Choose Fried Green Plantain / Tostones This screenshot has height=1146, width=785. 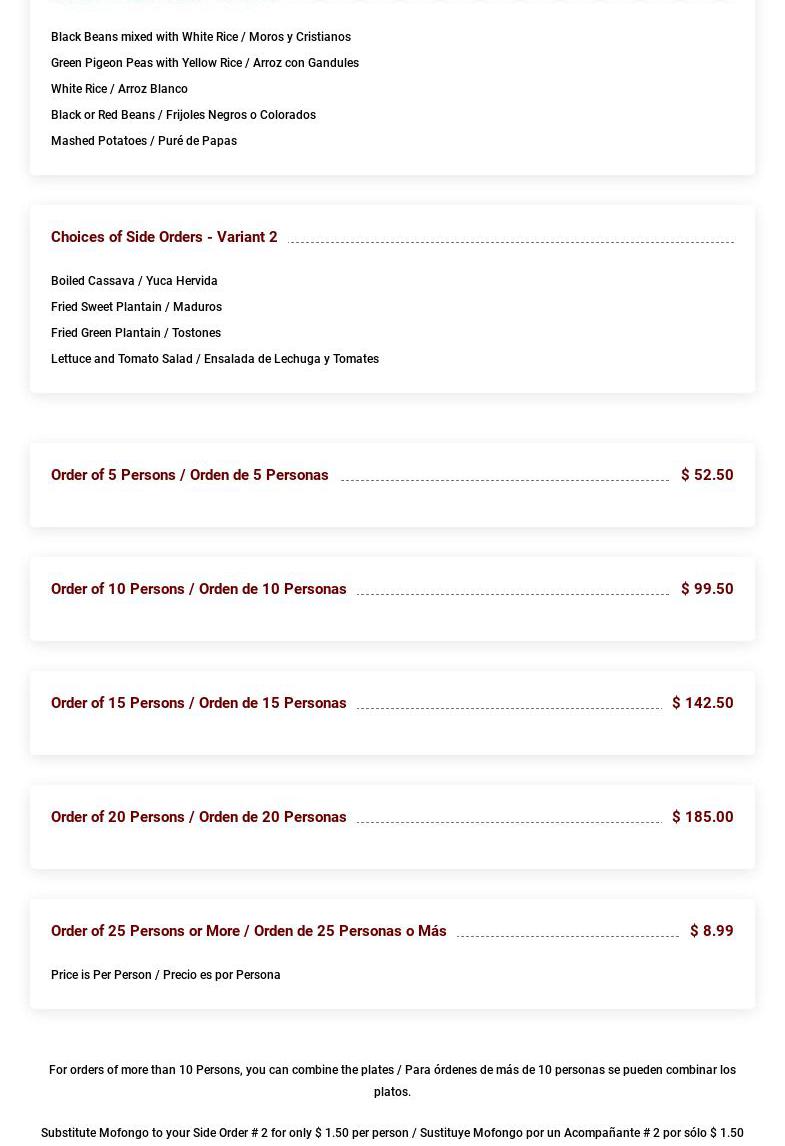tap(135, 333)
